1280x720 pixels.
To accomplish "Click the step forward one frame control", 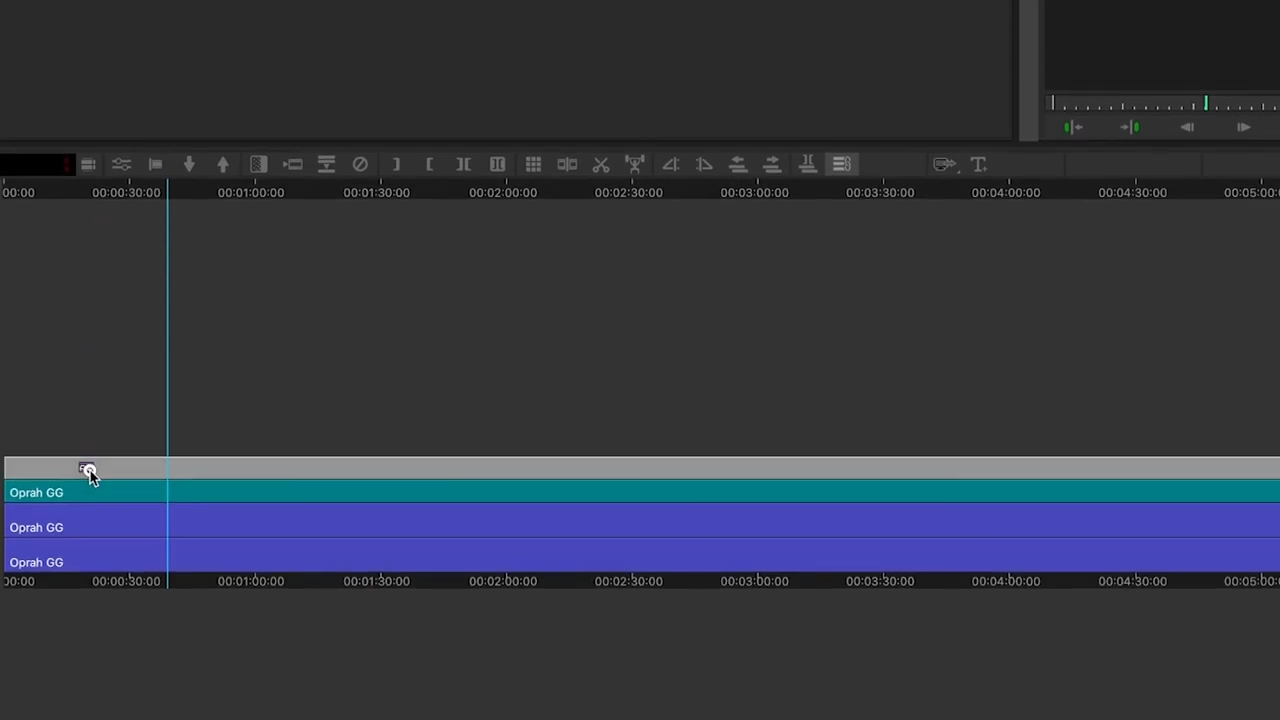I will pos(1243,127).
